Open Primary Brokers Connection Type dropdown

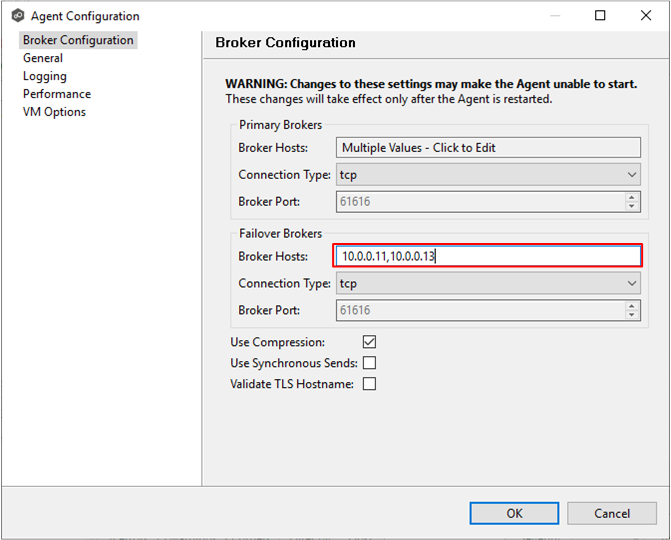pos(488,175)
